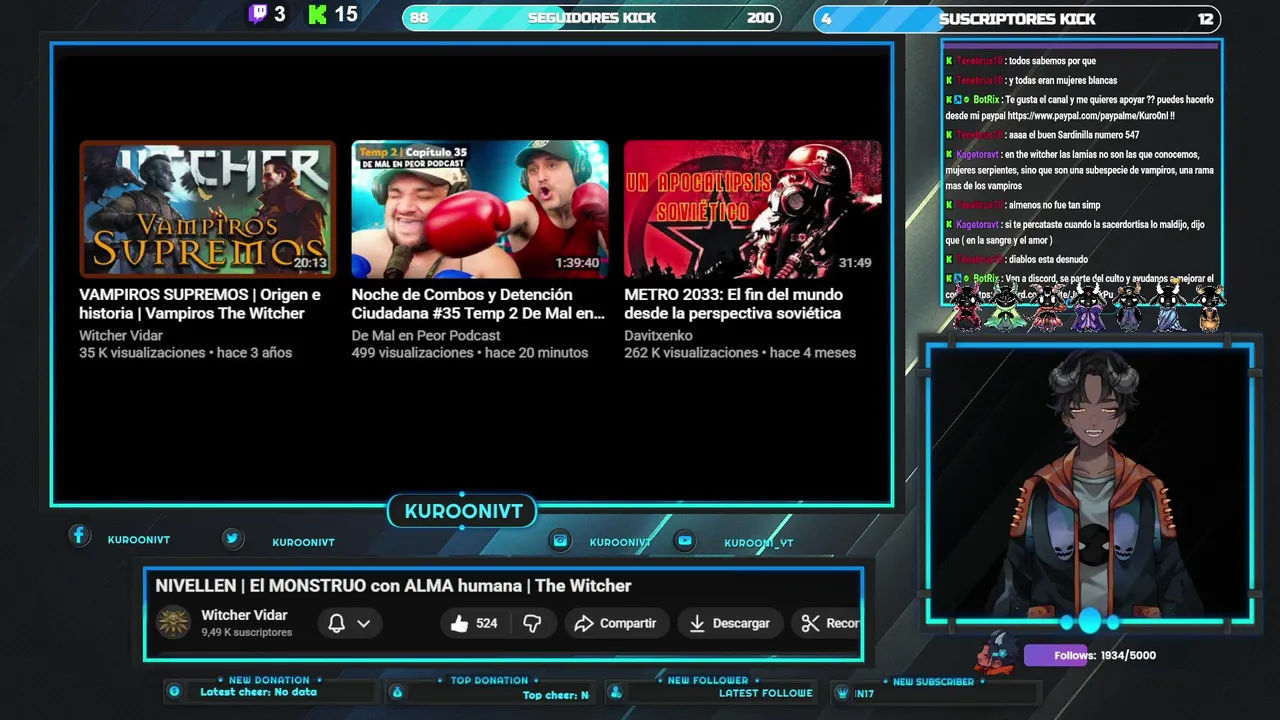Click the 9,49 K suscriptores count
The image size is (1280, 720).
pos(246,632)
